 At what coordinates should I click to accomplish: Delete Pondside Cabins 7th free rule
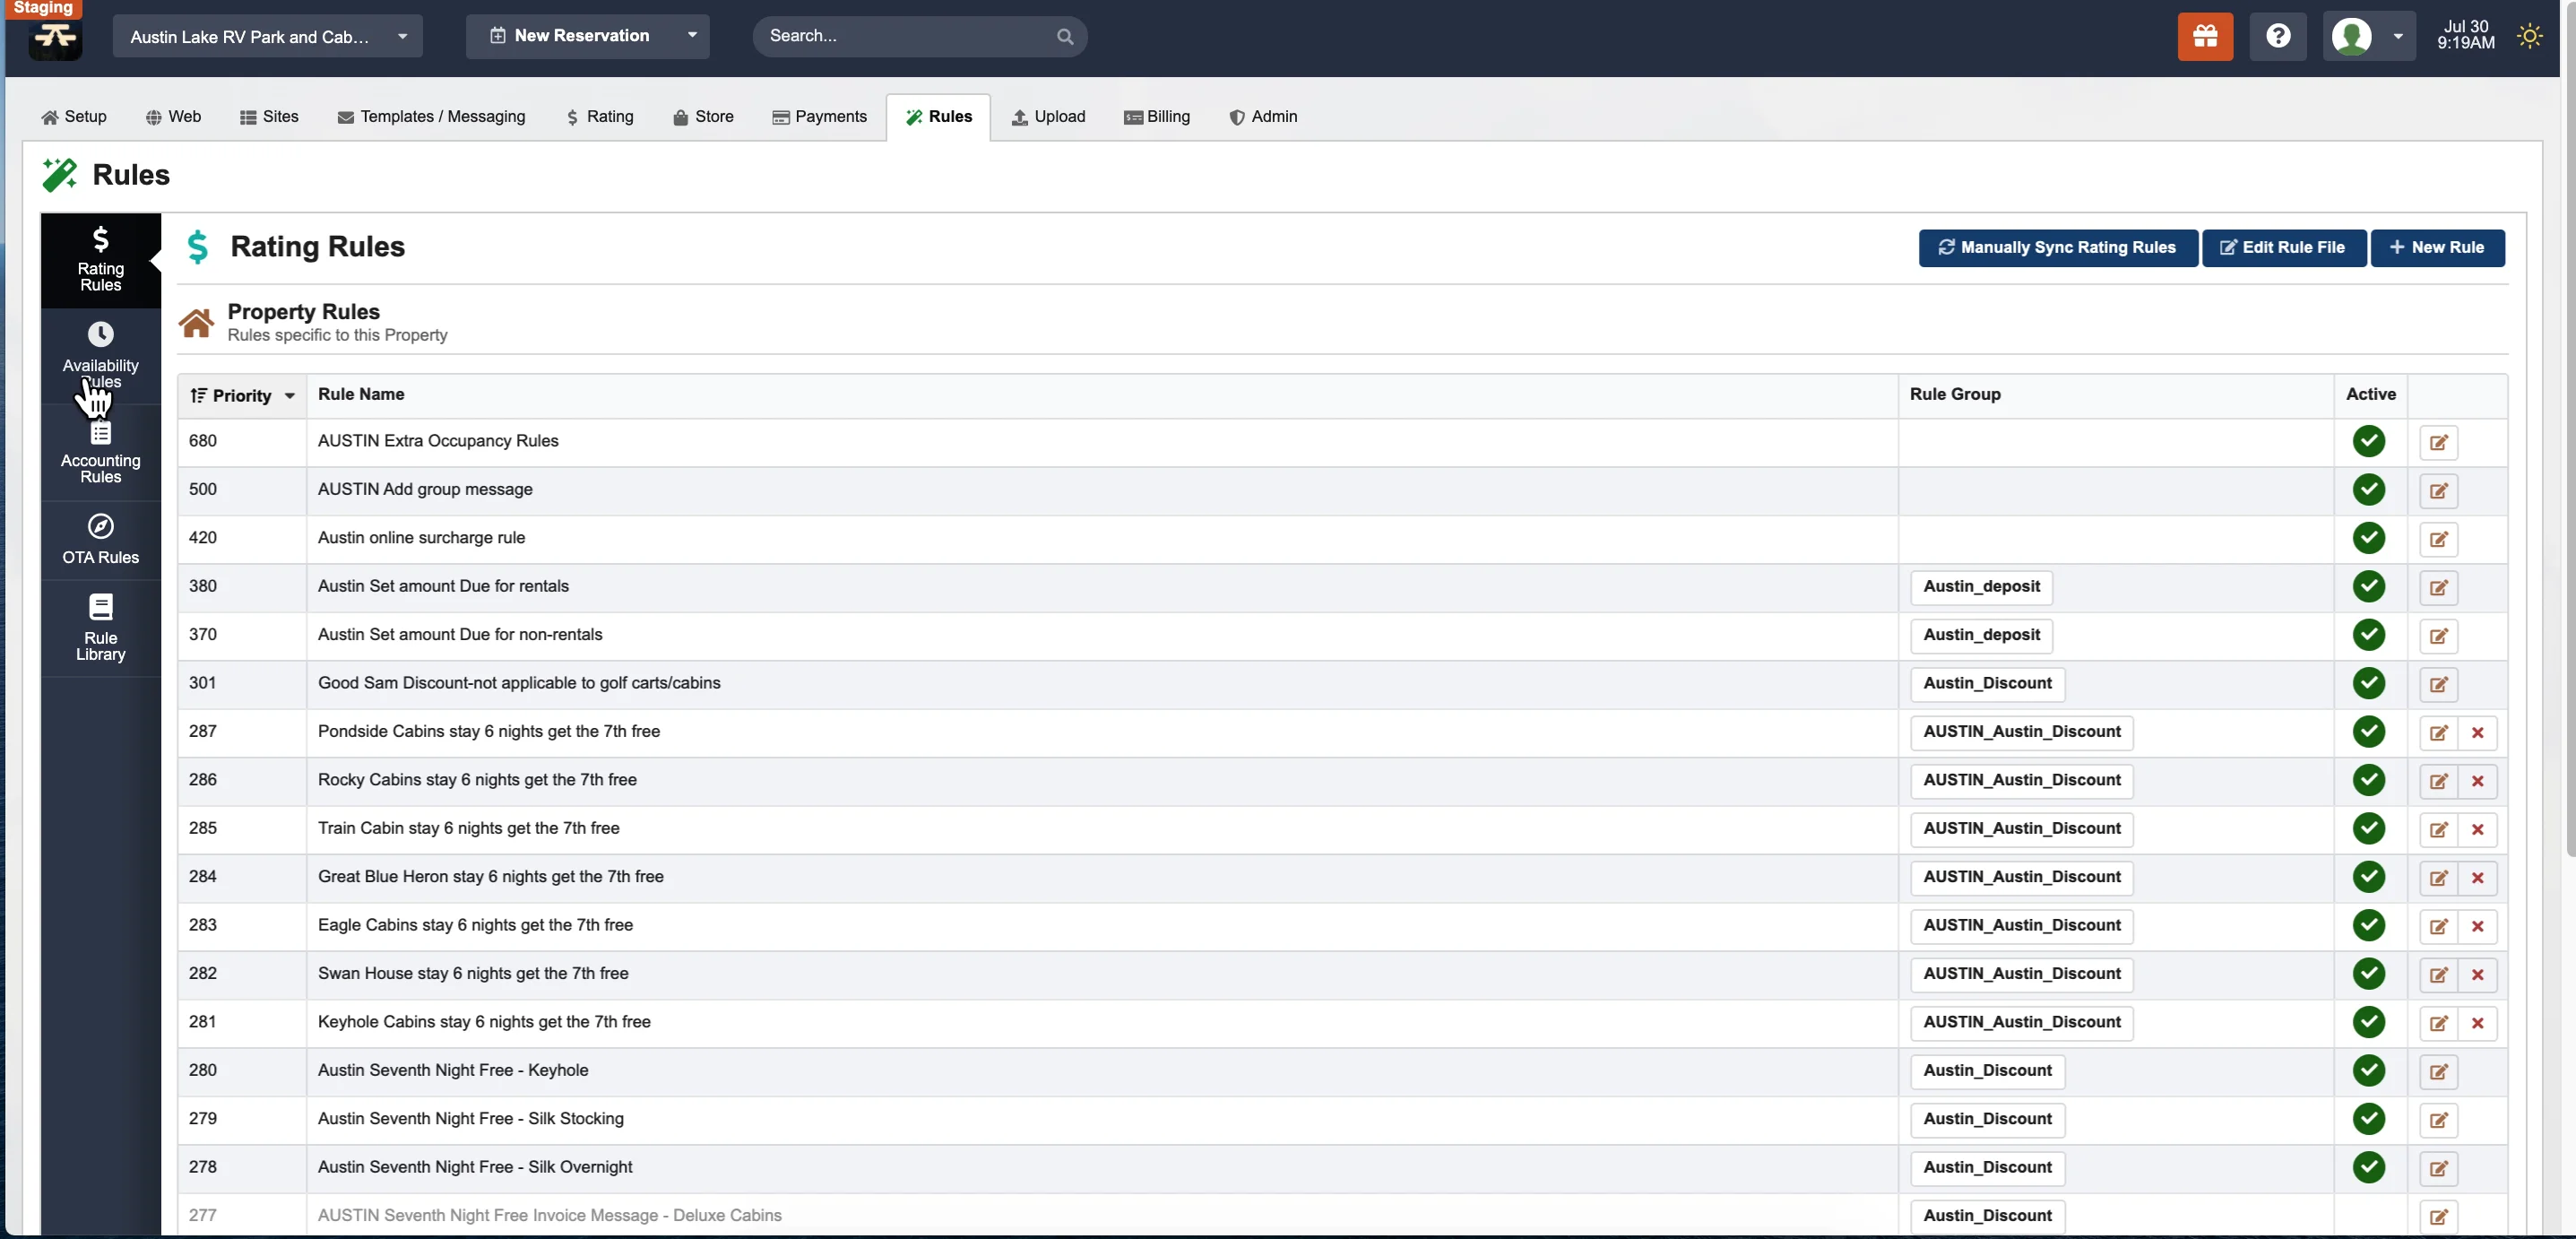pyautogui.click(x=2477, y=733)
